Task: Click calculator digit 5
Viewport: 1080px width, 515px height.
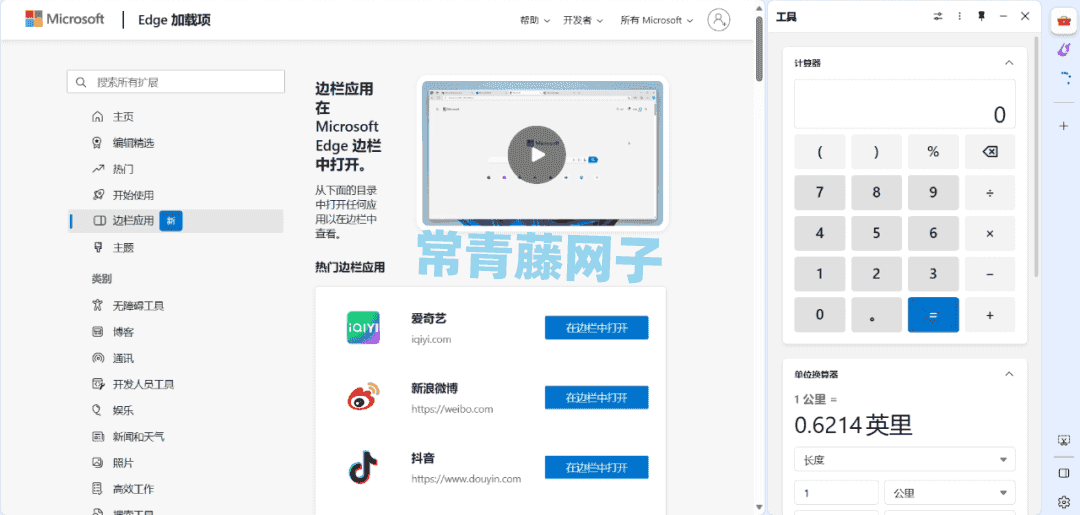Action: click(876, 233)
